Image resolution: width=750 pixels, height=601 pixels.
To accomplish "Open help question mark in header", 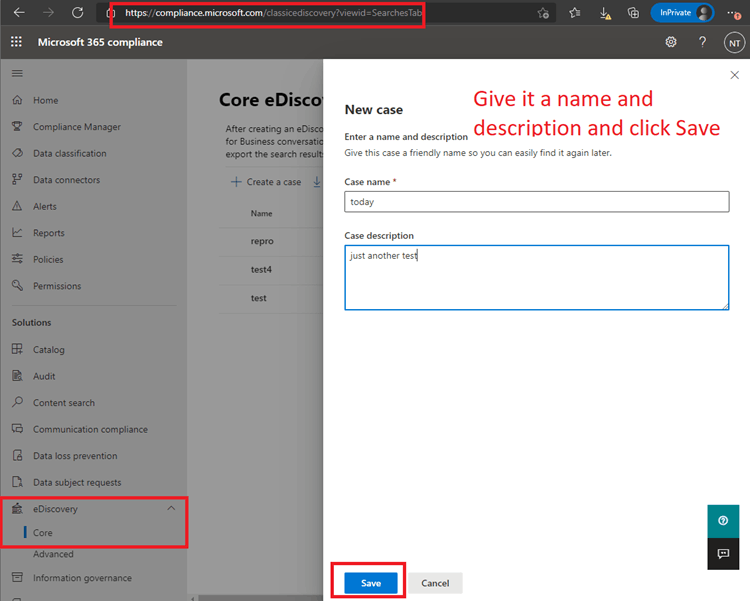I will tap(702, 42).
